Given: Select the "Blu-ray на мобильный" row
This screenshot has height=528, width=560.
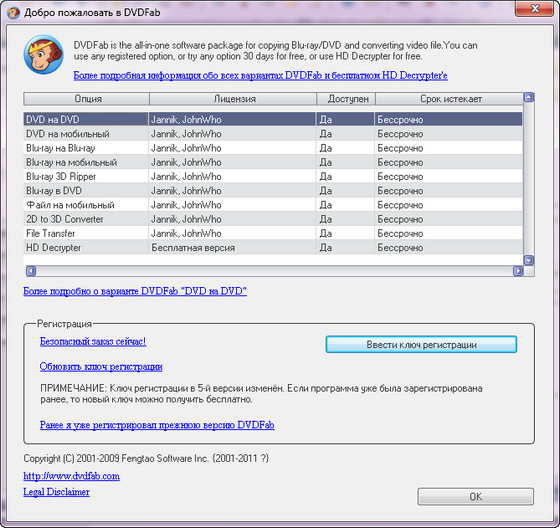Looking at the screenshot, I should tap(273, 162).
